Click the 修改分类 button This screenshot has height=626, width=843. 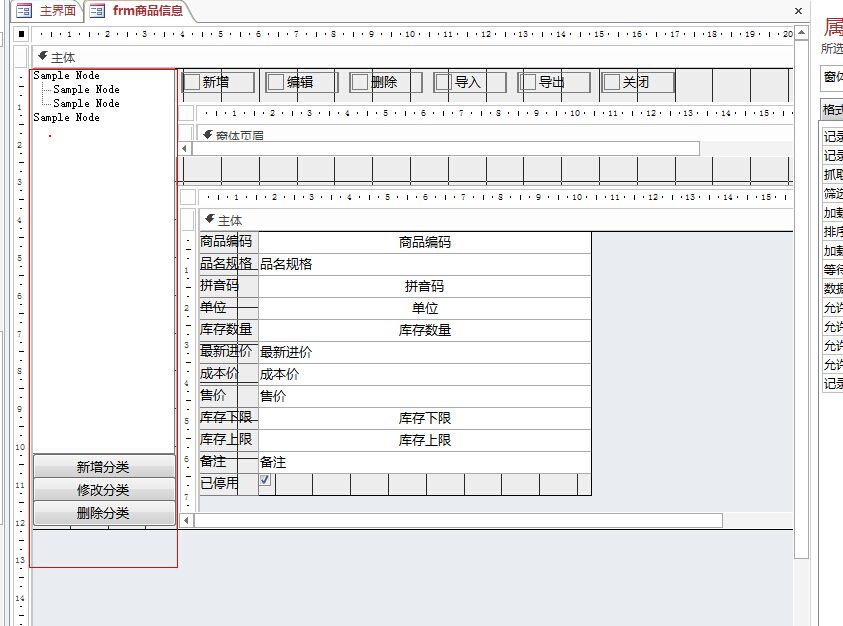[x=103, y=490]
